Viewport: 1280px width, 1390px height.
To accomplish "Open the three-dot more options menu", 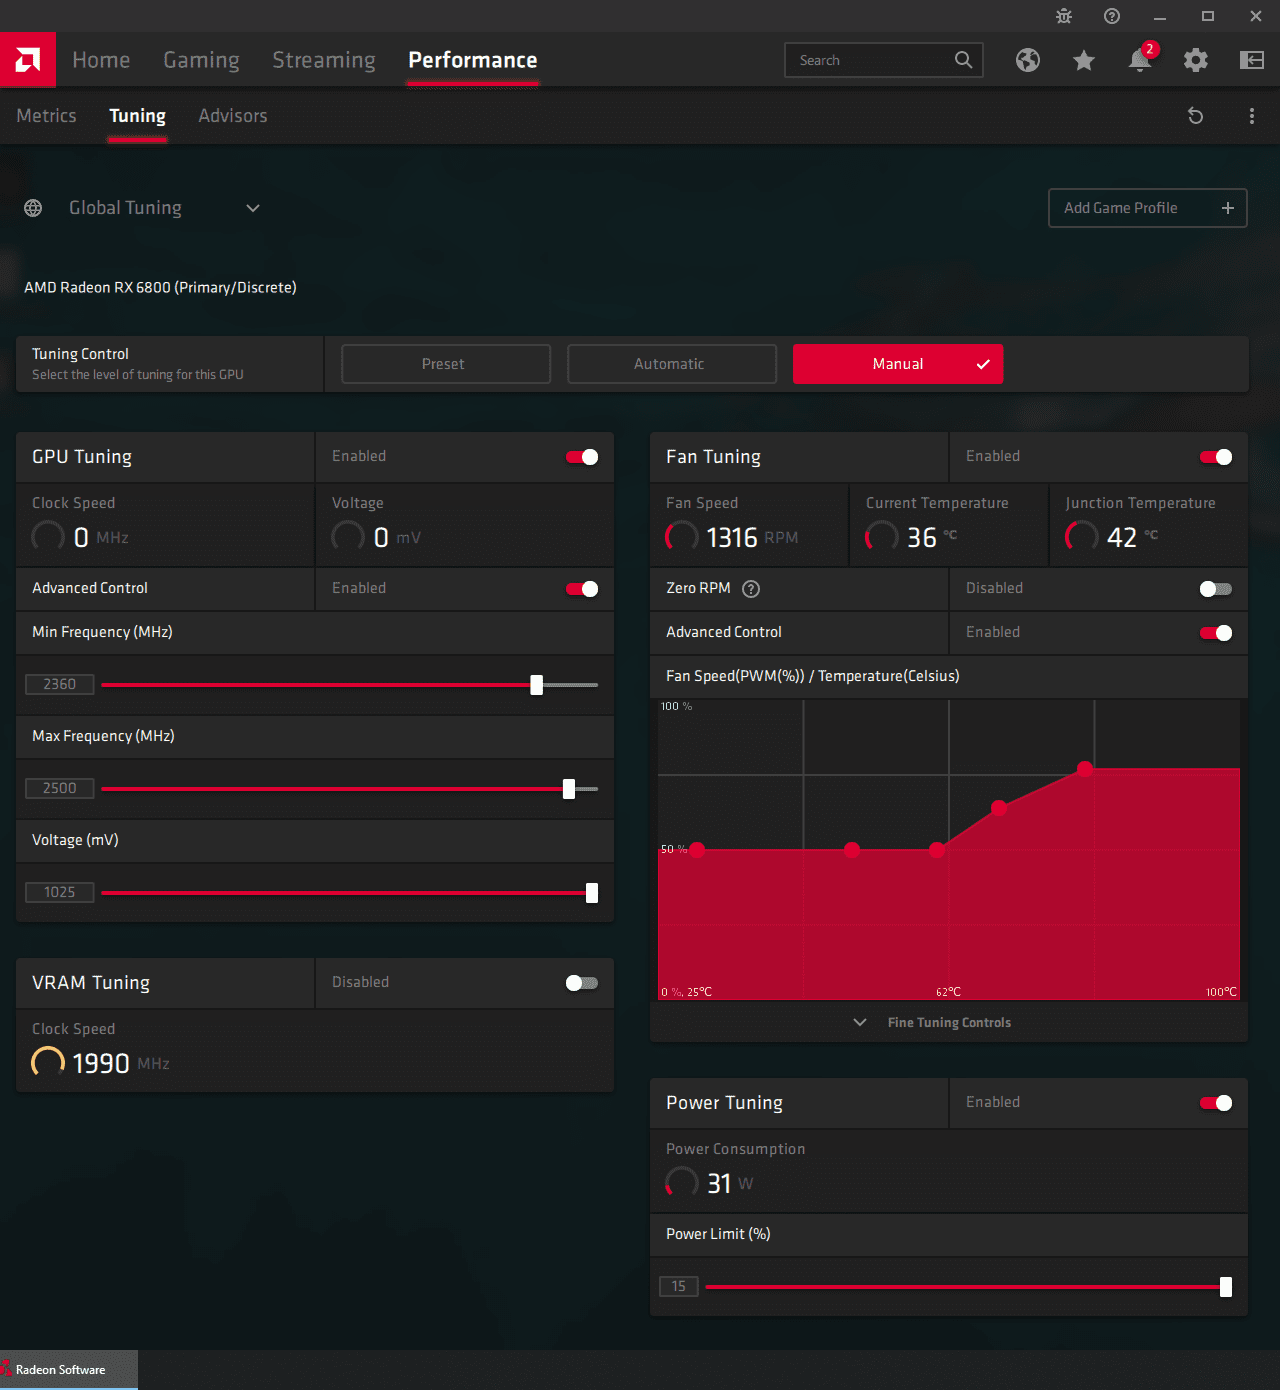I will 1252,116.
